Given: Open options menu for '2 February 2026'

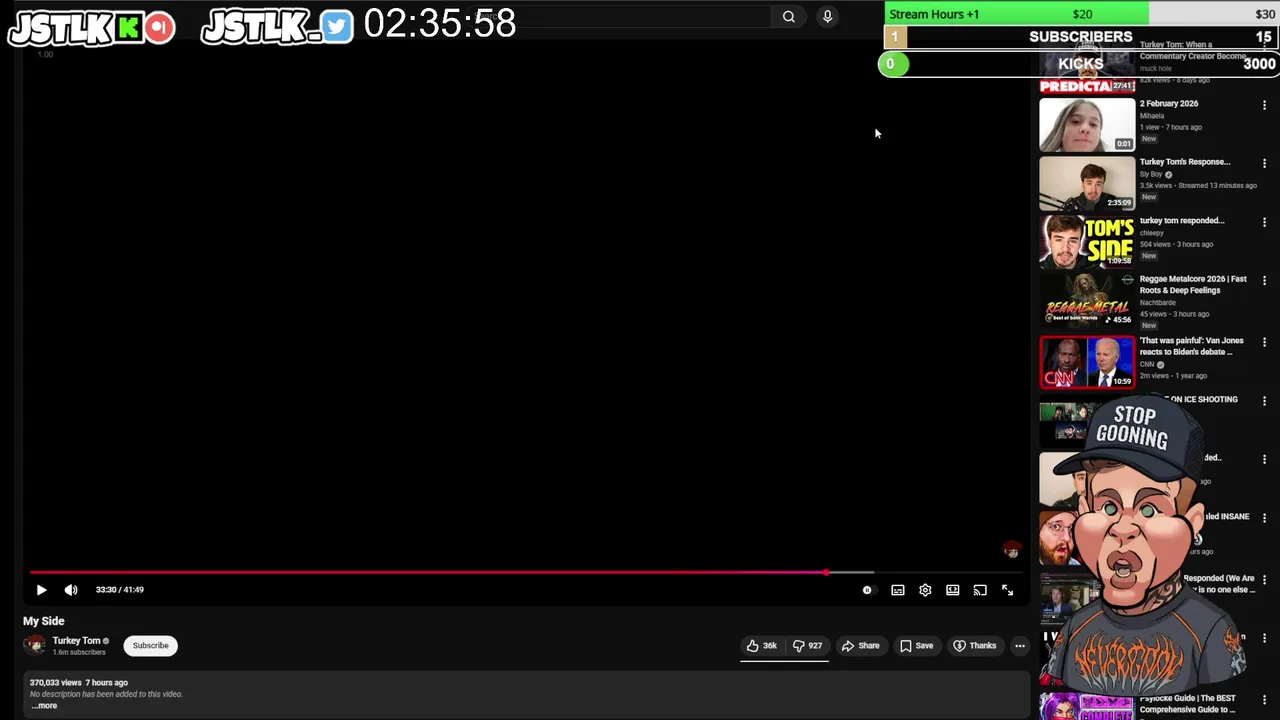Looking at the screenshot, I should (1264, 105).
